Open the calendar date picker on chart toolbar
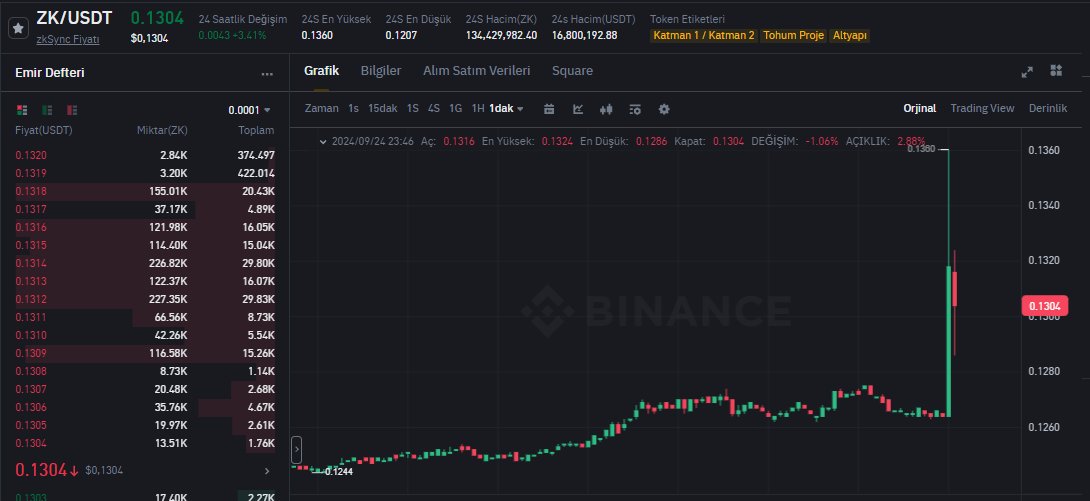The width and height of the screenshot is (1090, 501). click(x=549, y=108)
